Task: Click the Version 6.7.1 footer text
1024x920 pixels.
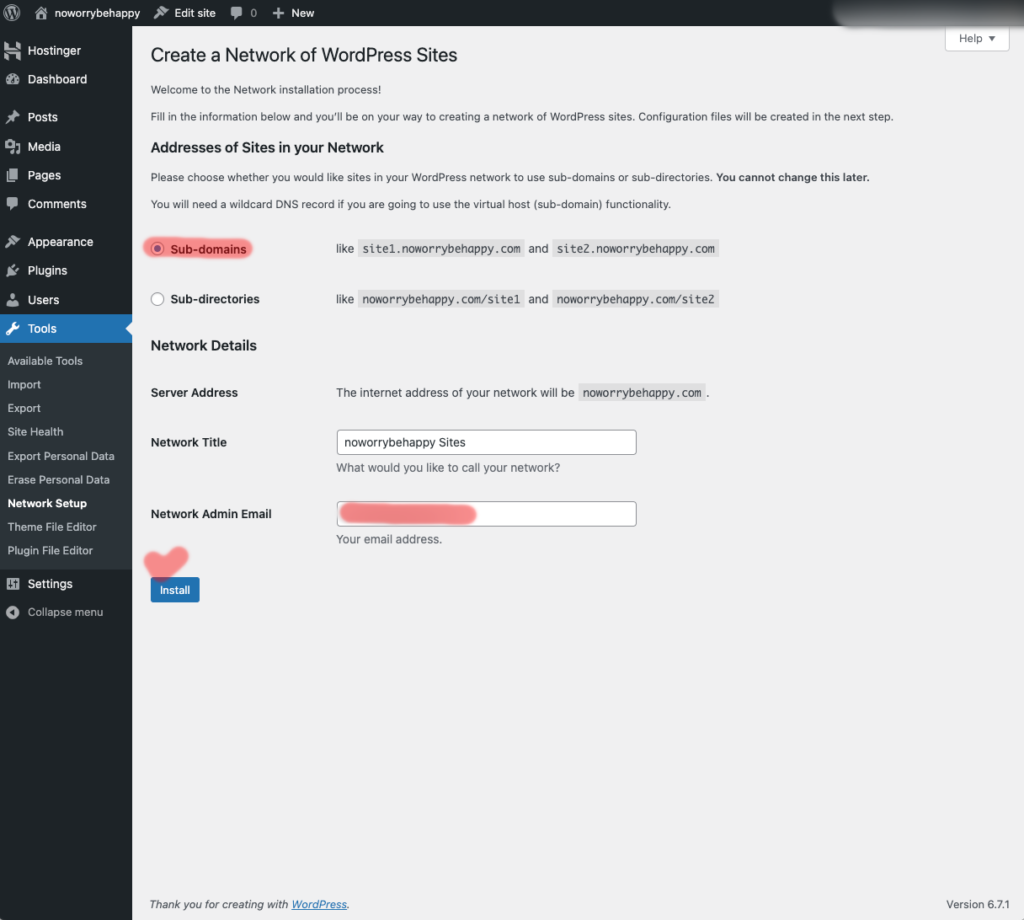Action: tap(978, 904)
